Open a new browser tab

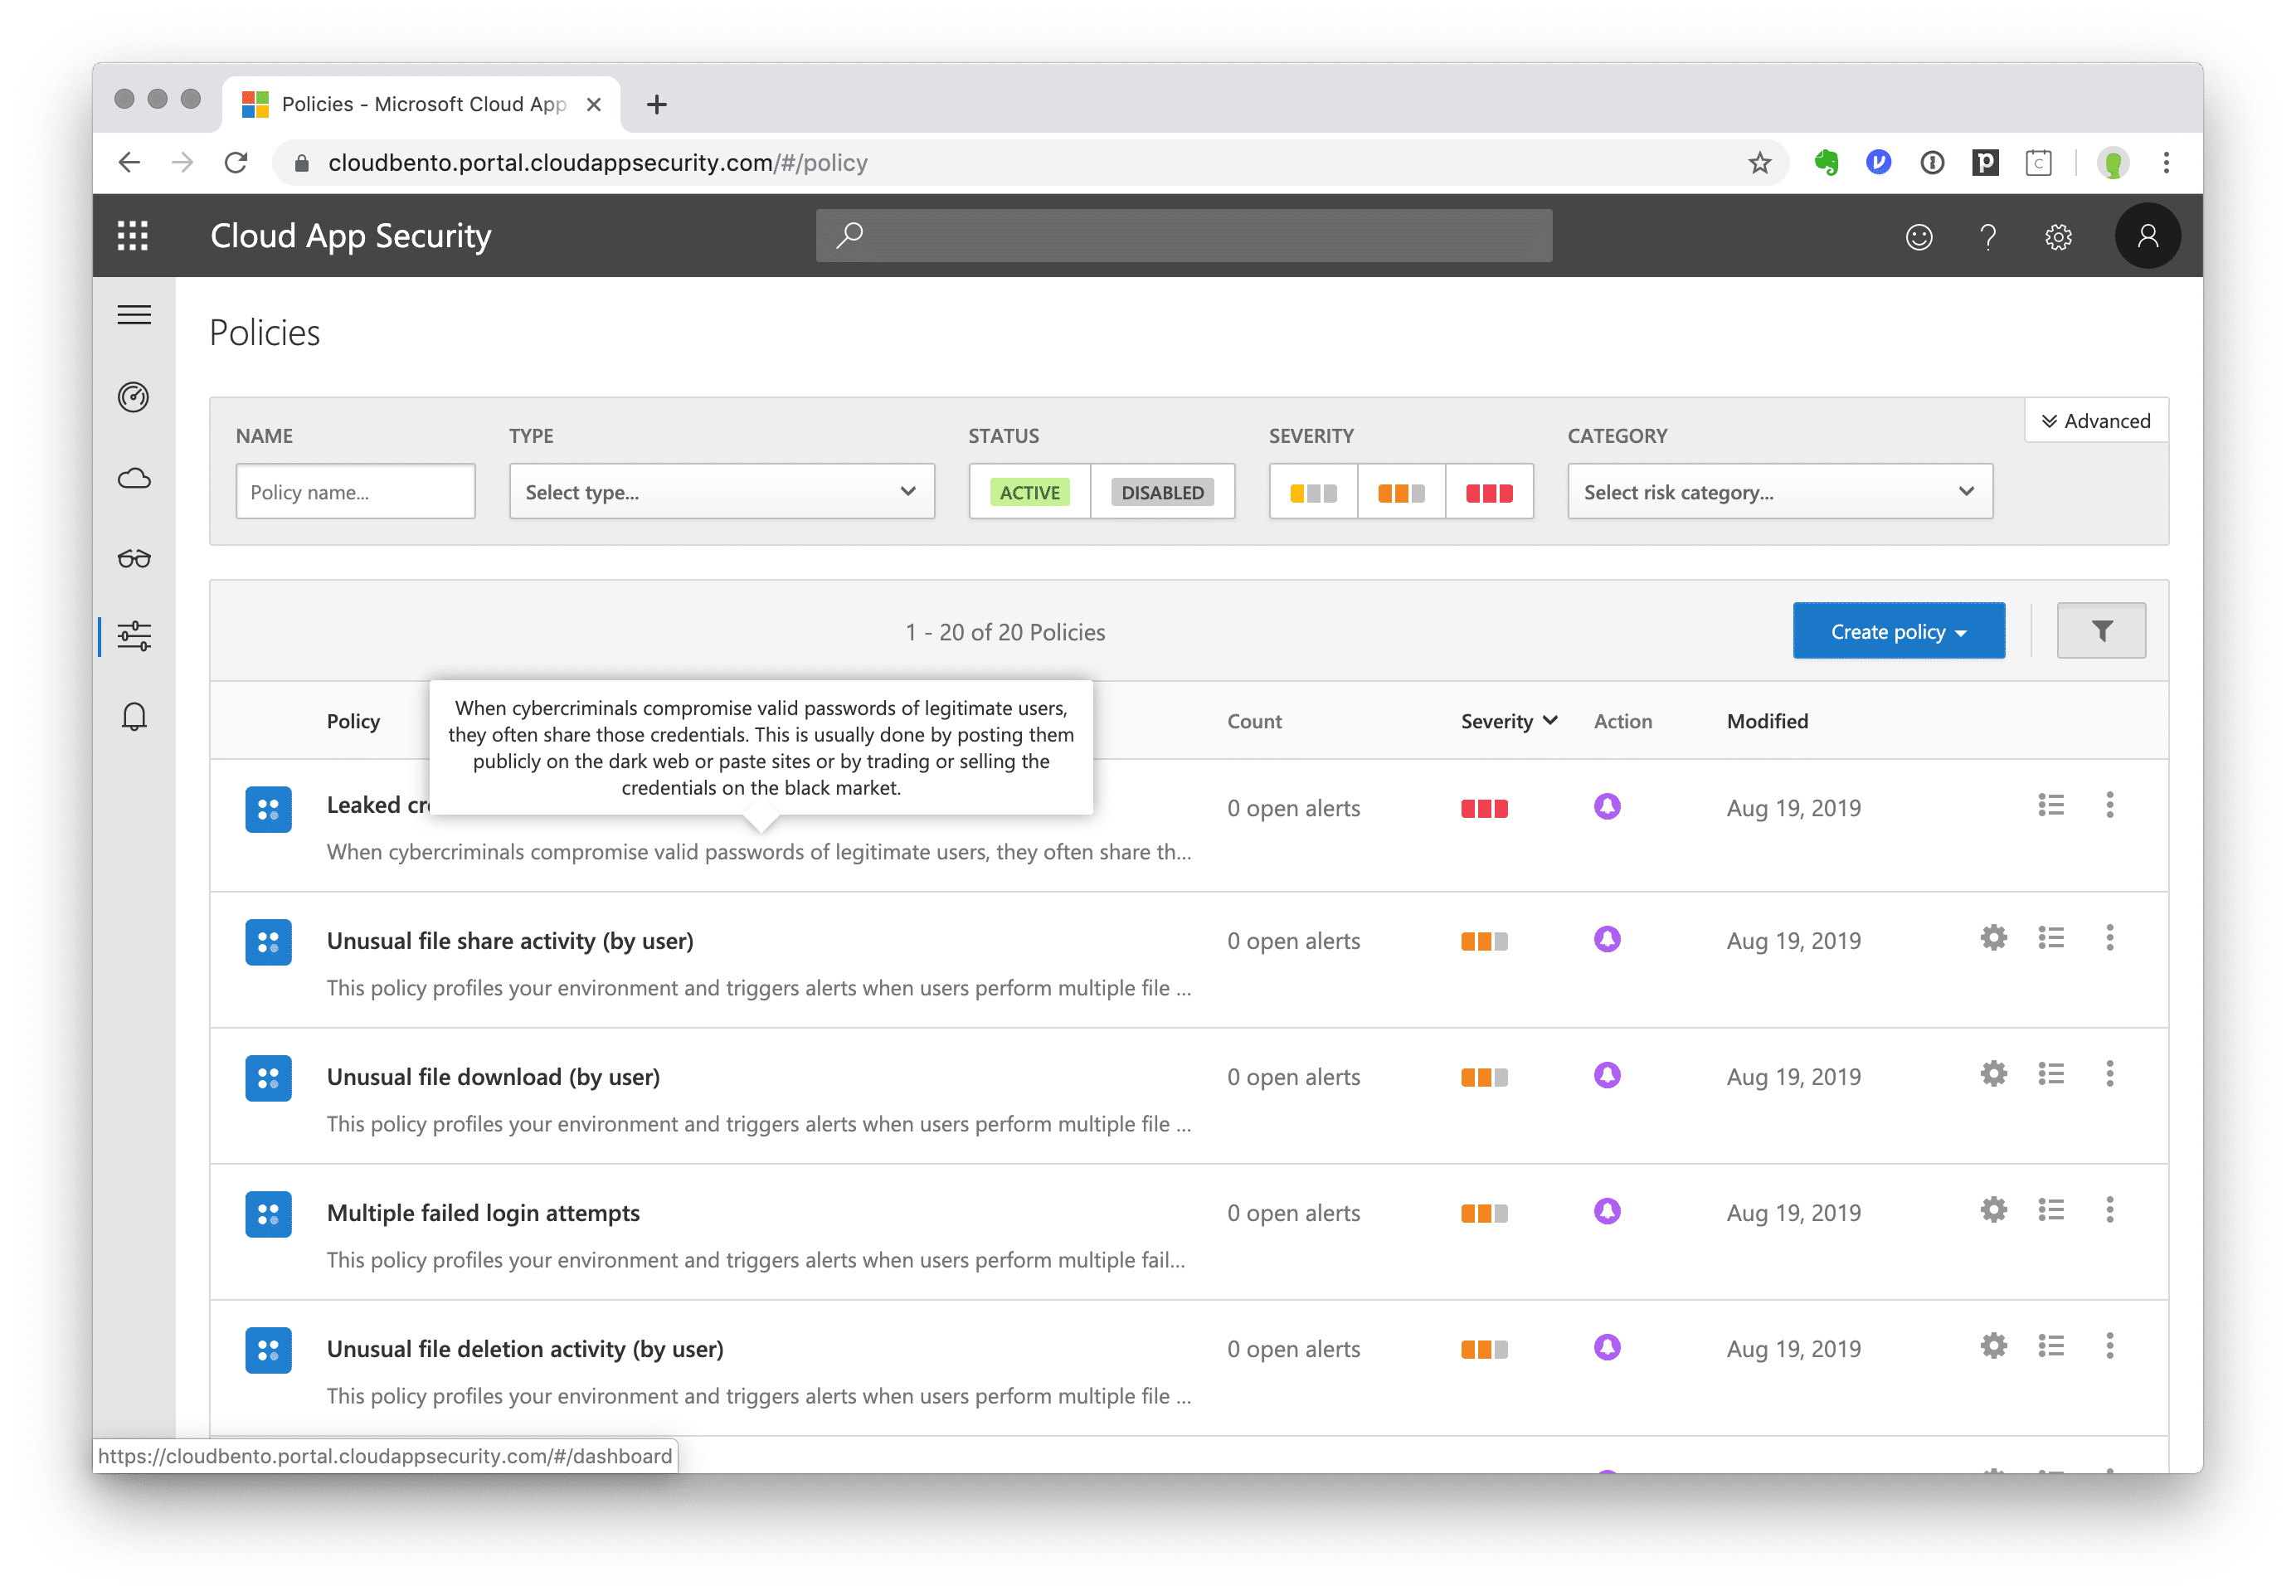tap(656, 104)
